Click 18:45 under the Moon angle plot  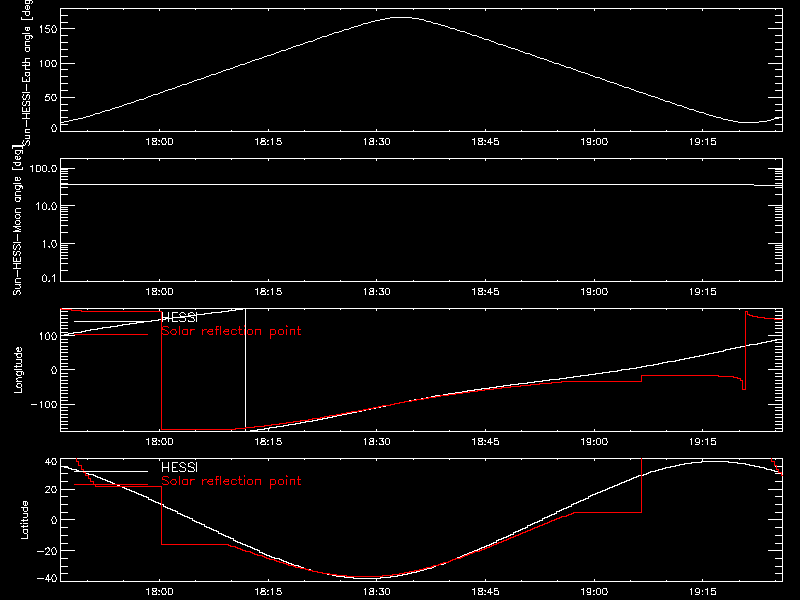click(x=485, y=292)
